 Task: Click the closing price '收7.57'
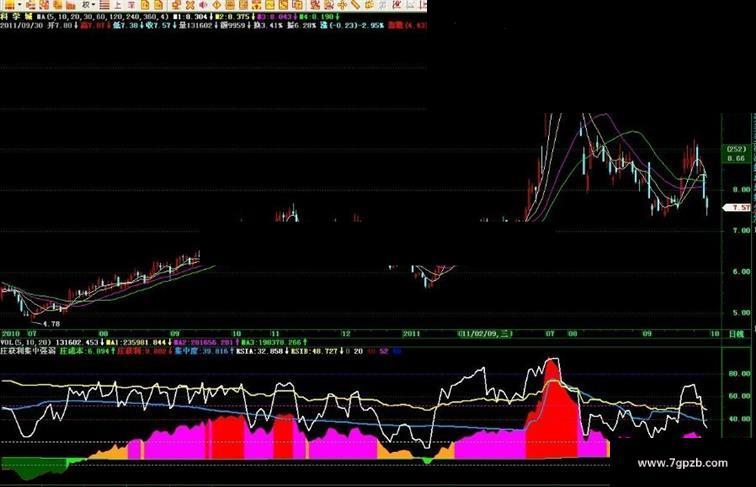159,25
